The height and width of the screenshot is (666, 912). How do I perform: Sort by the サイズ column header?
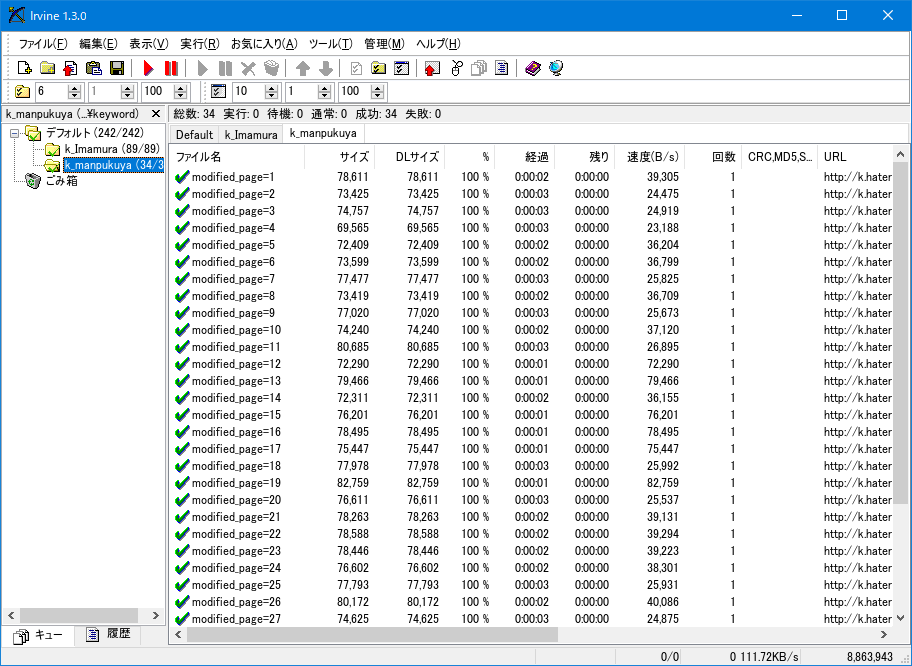coord(340,156)
